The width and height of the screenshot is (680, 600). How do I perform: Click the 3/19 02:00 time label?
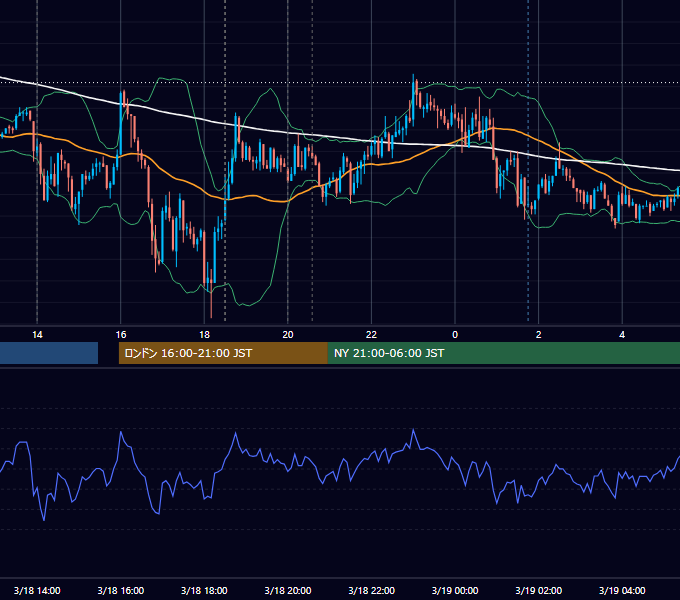tap(538, 590)
